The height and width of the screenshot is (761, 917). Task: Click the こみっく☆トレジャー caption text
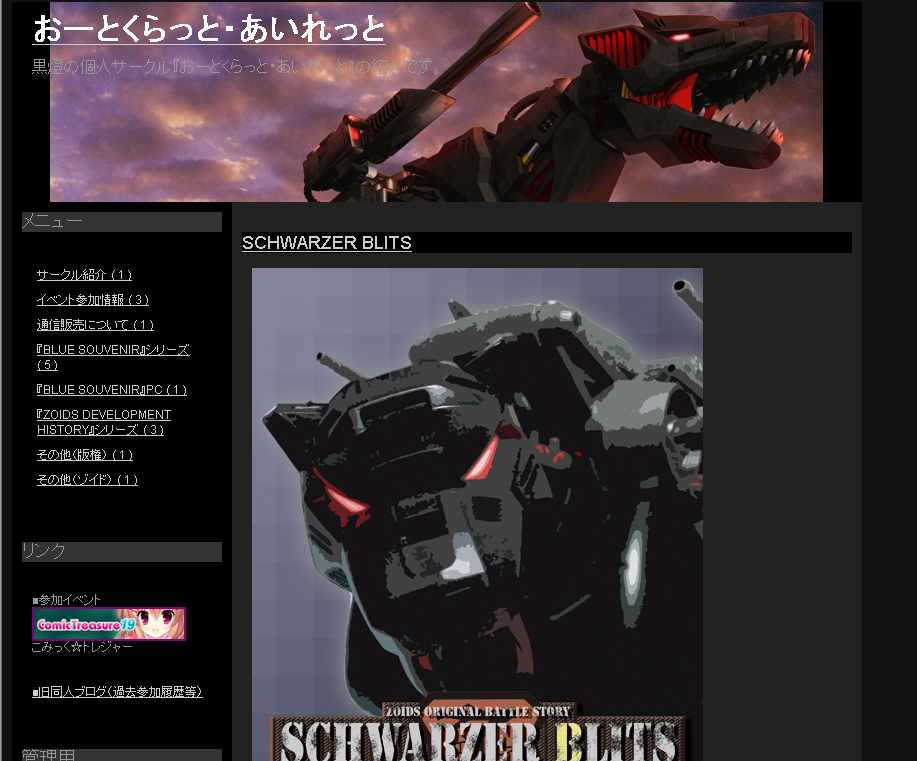click(x=82, y=646)
